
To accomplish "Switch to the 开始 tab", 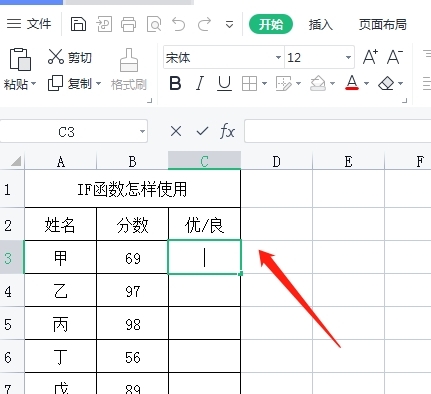I will (x=271, y=24).
